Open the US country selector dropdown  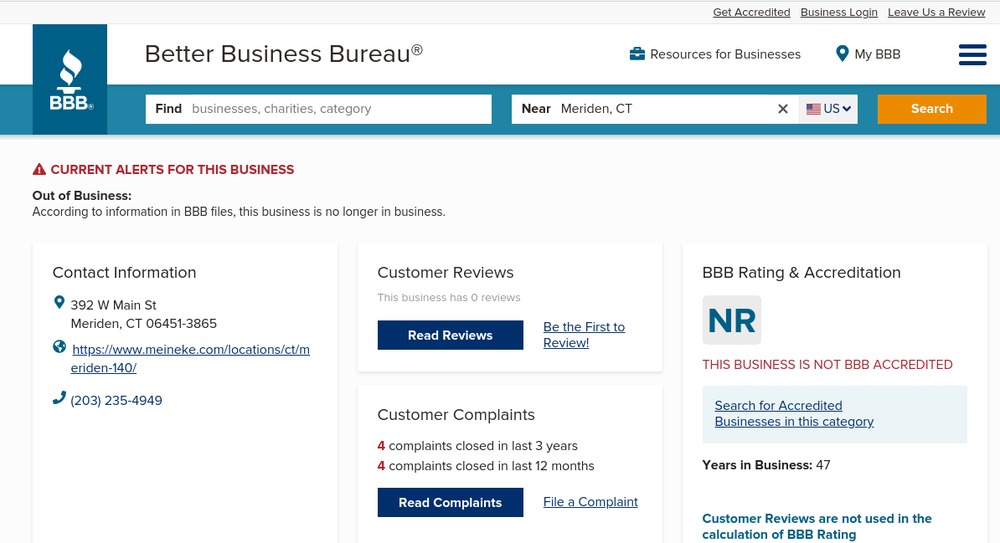(x=830, y=109)
